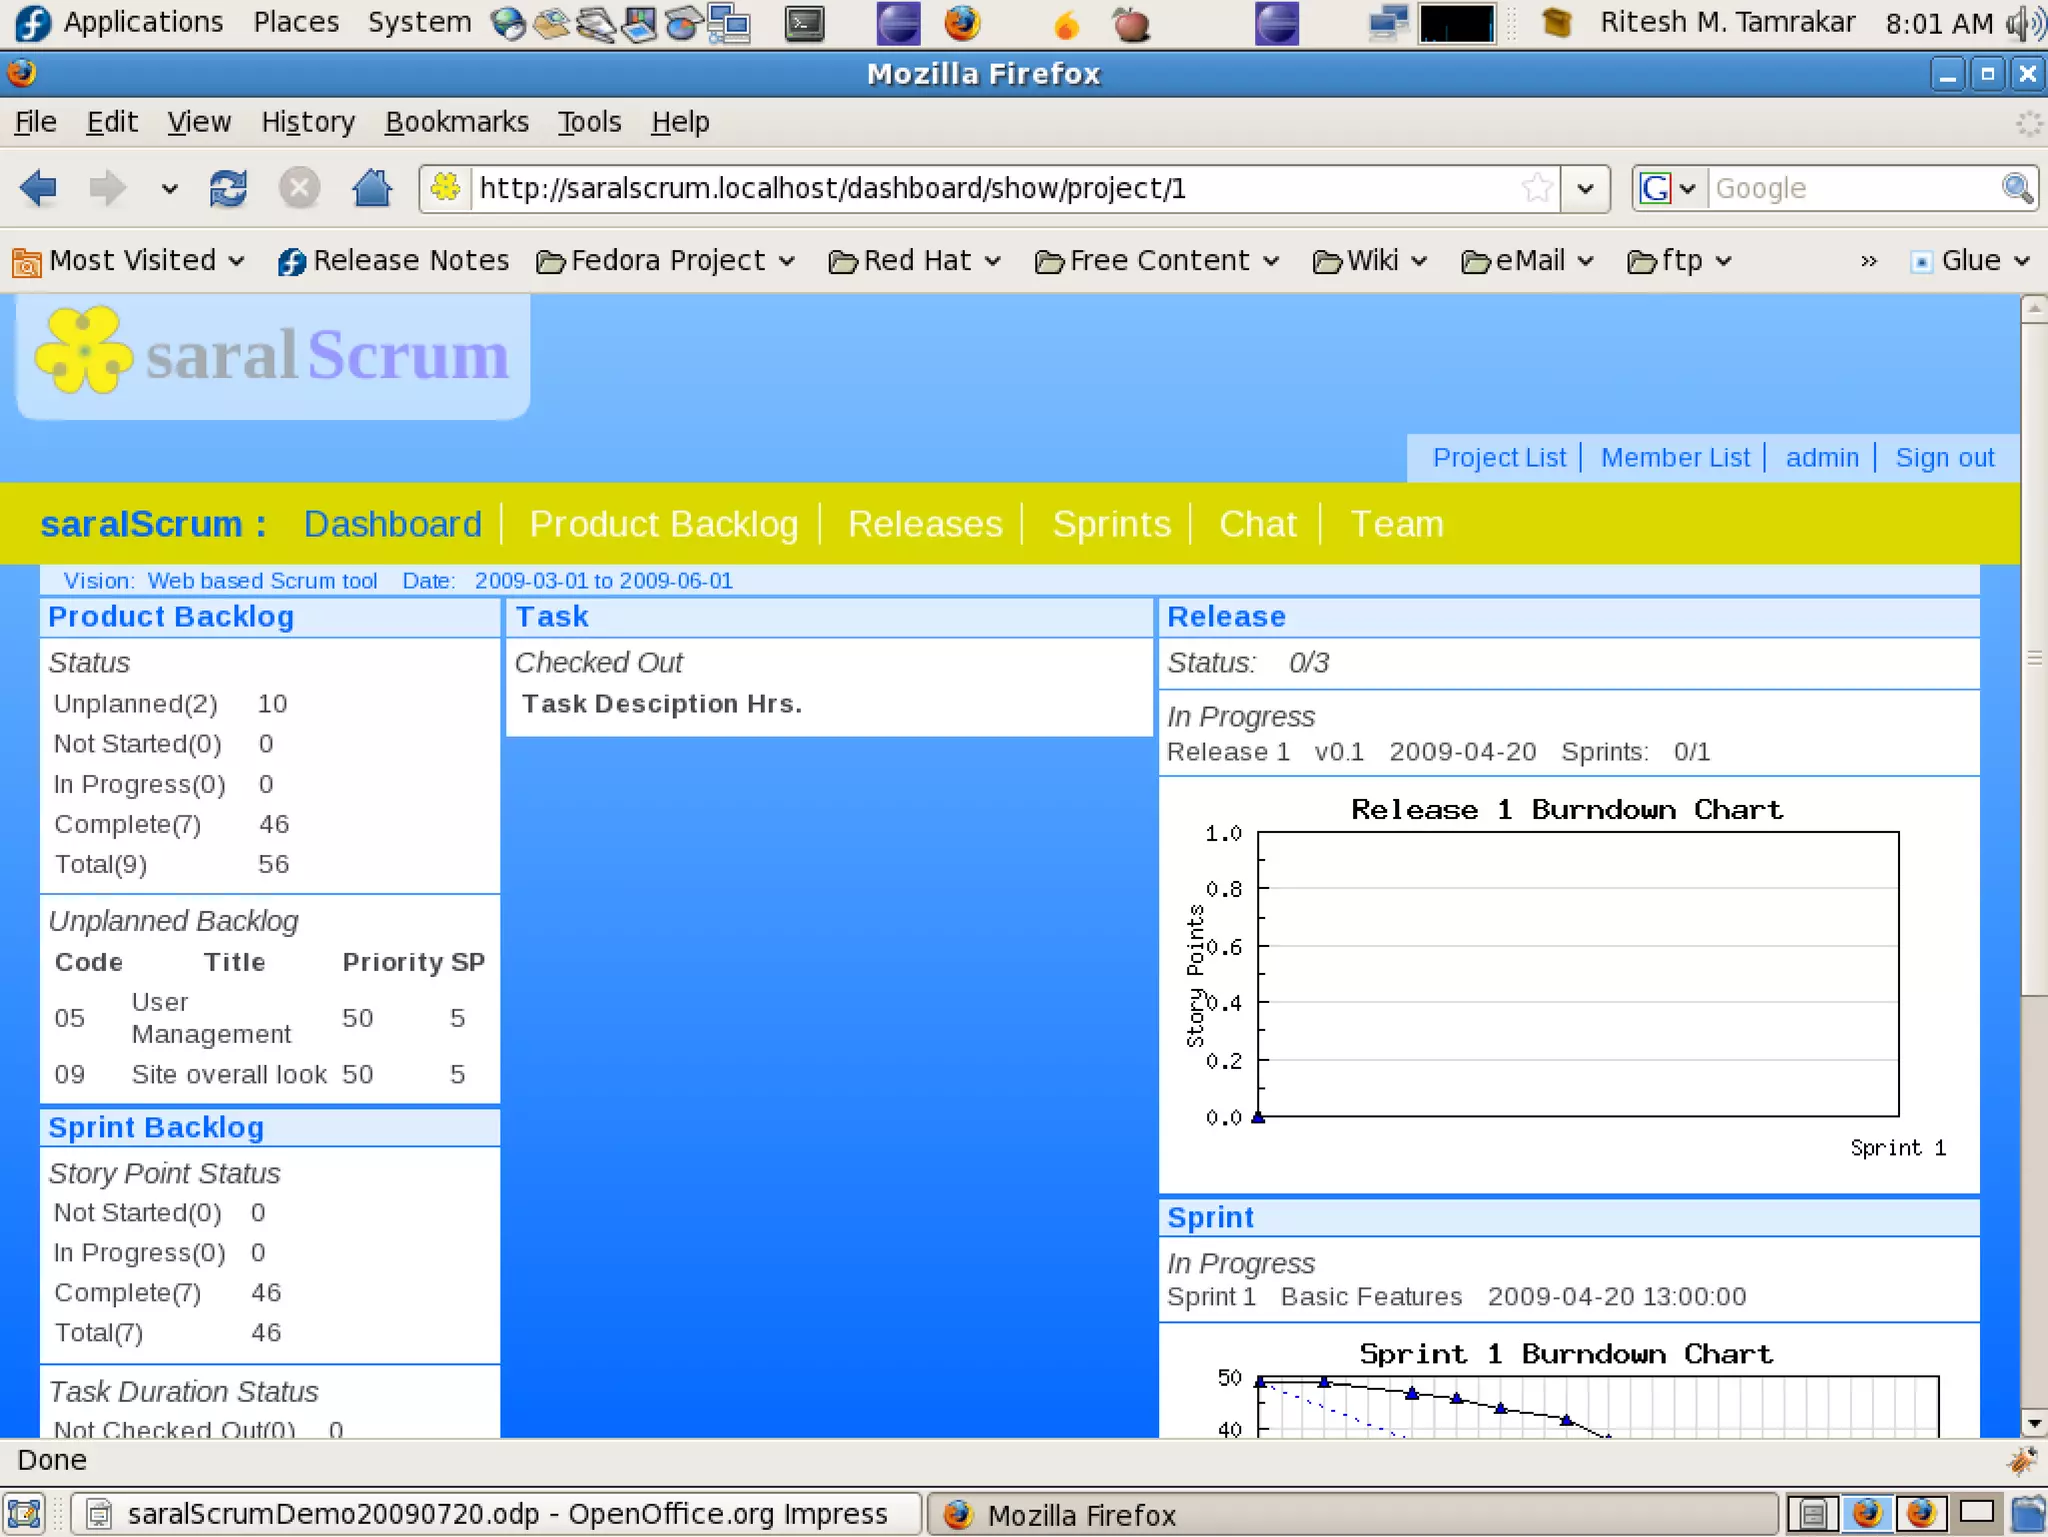Switch to the Sprints tab

pyautogui.click(x=1110, y=524)
